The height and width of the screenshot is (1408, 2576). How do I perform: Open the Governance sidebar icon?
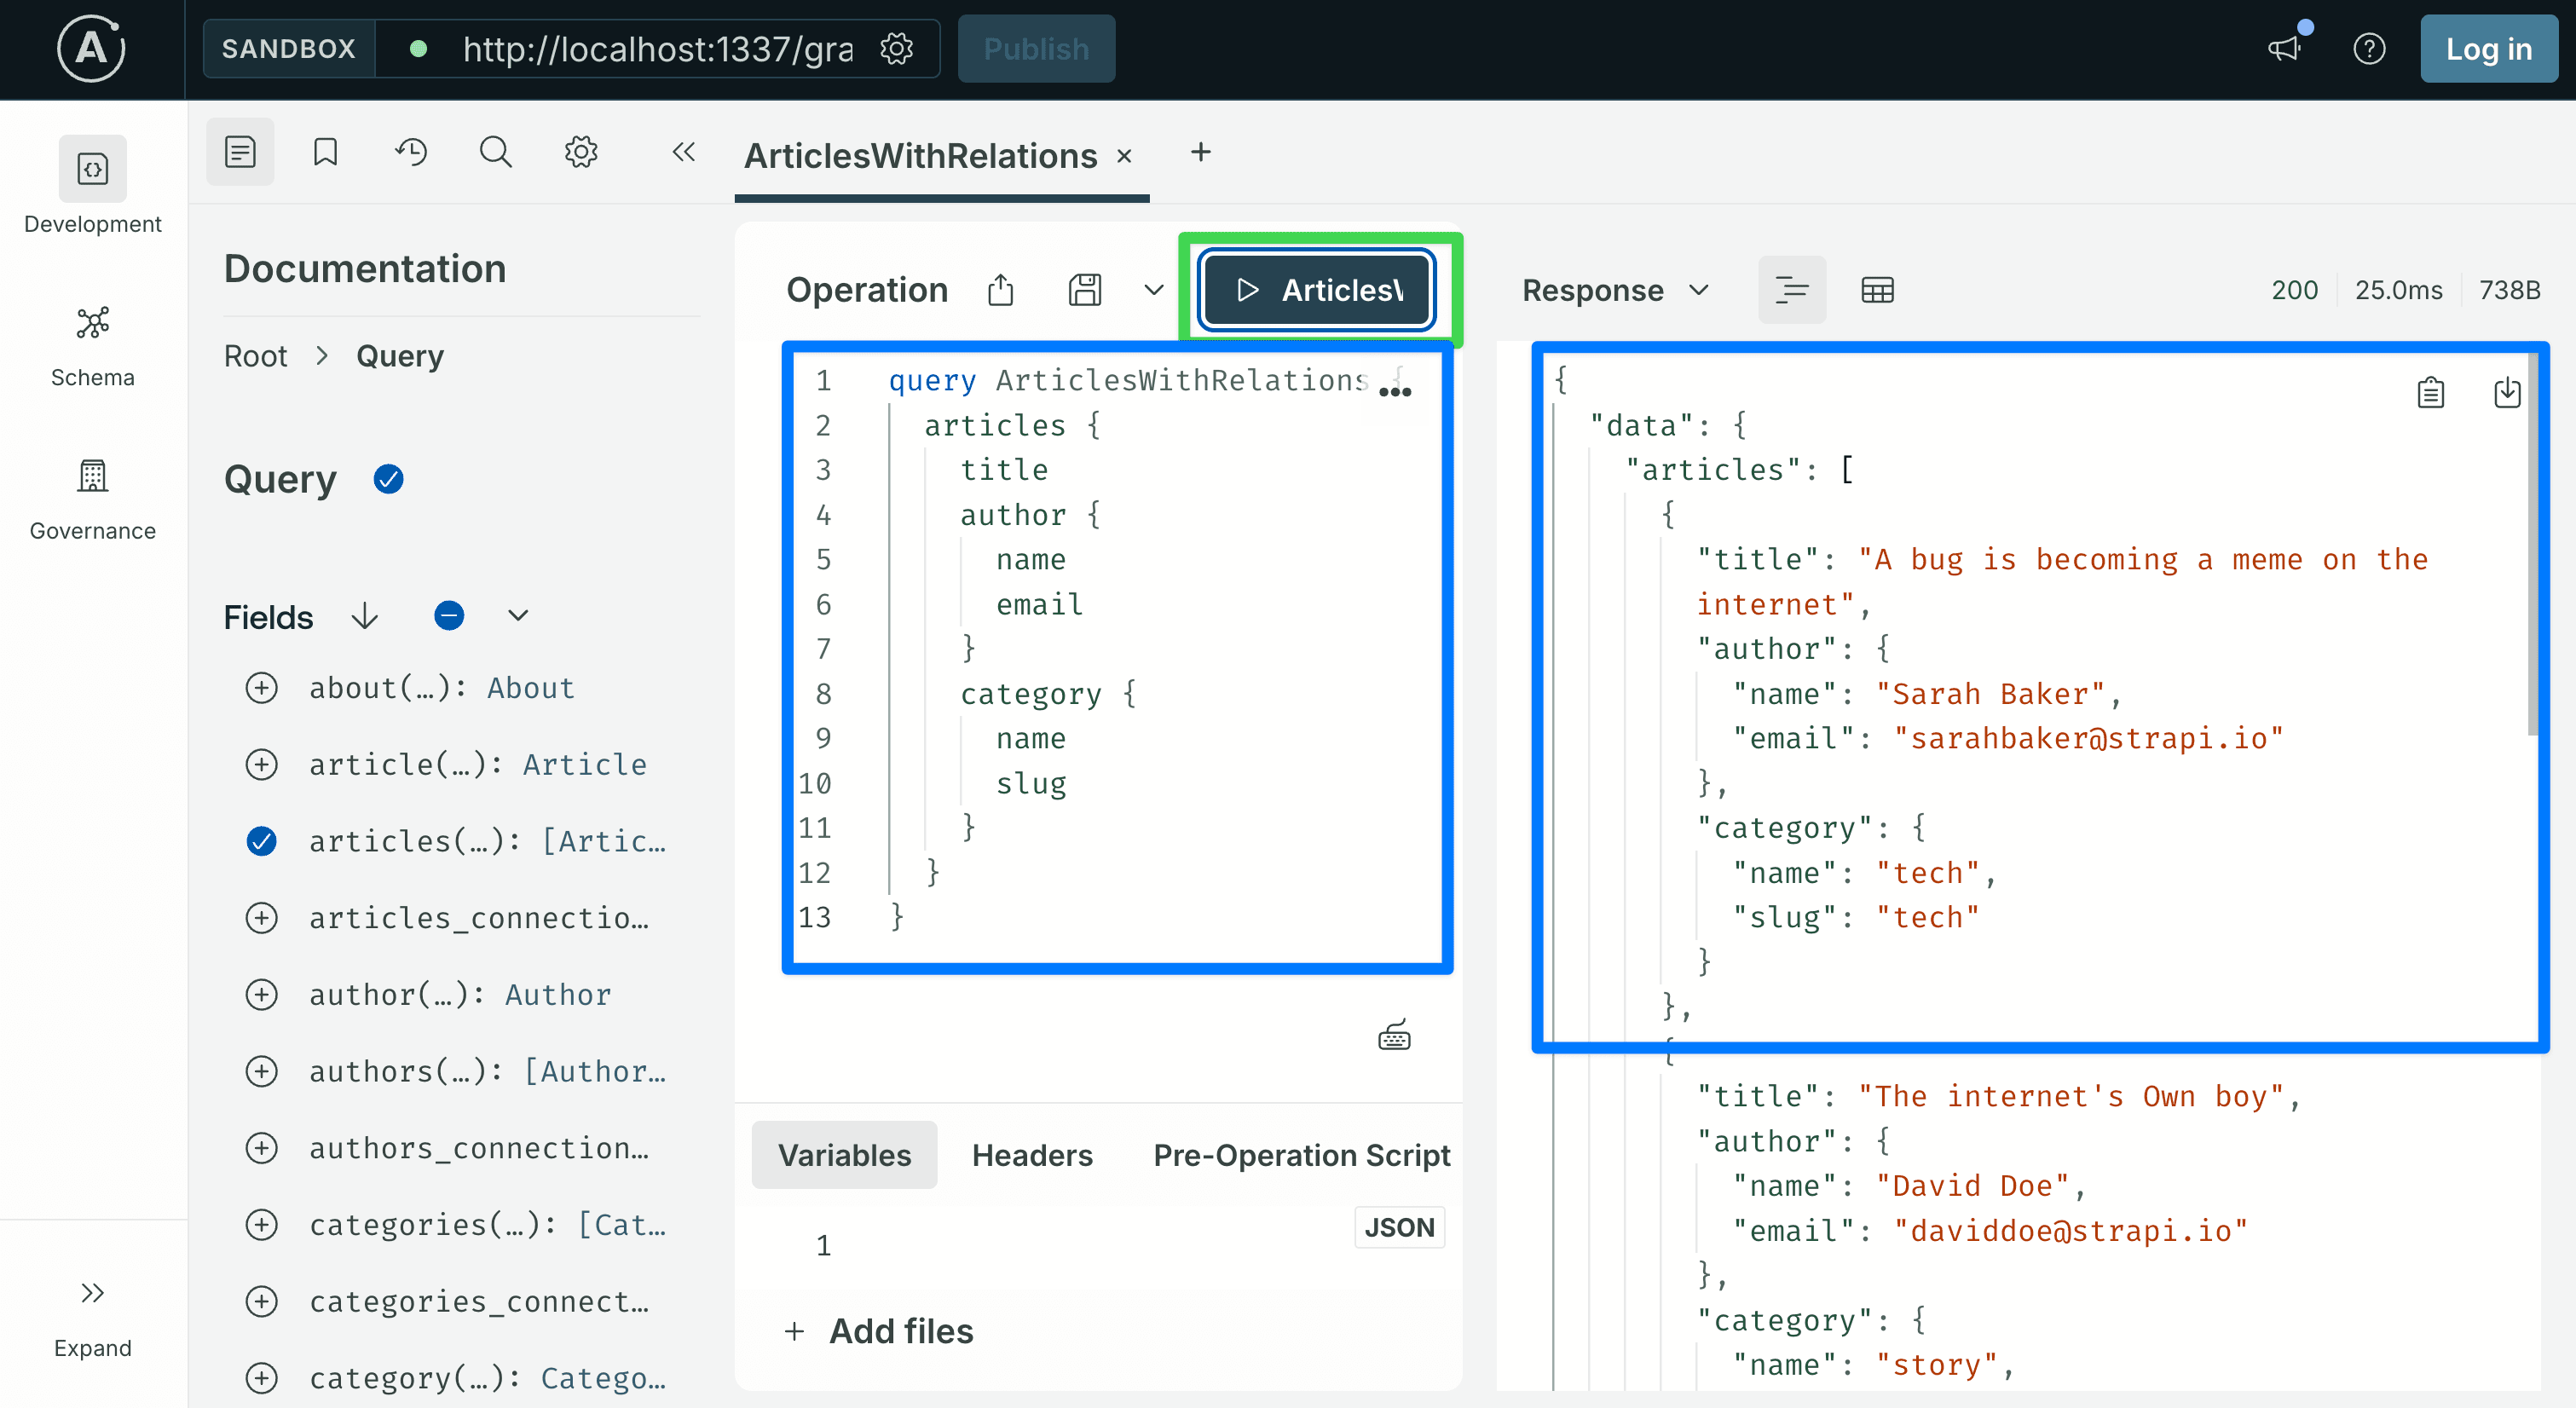point(92,476)
